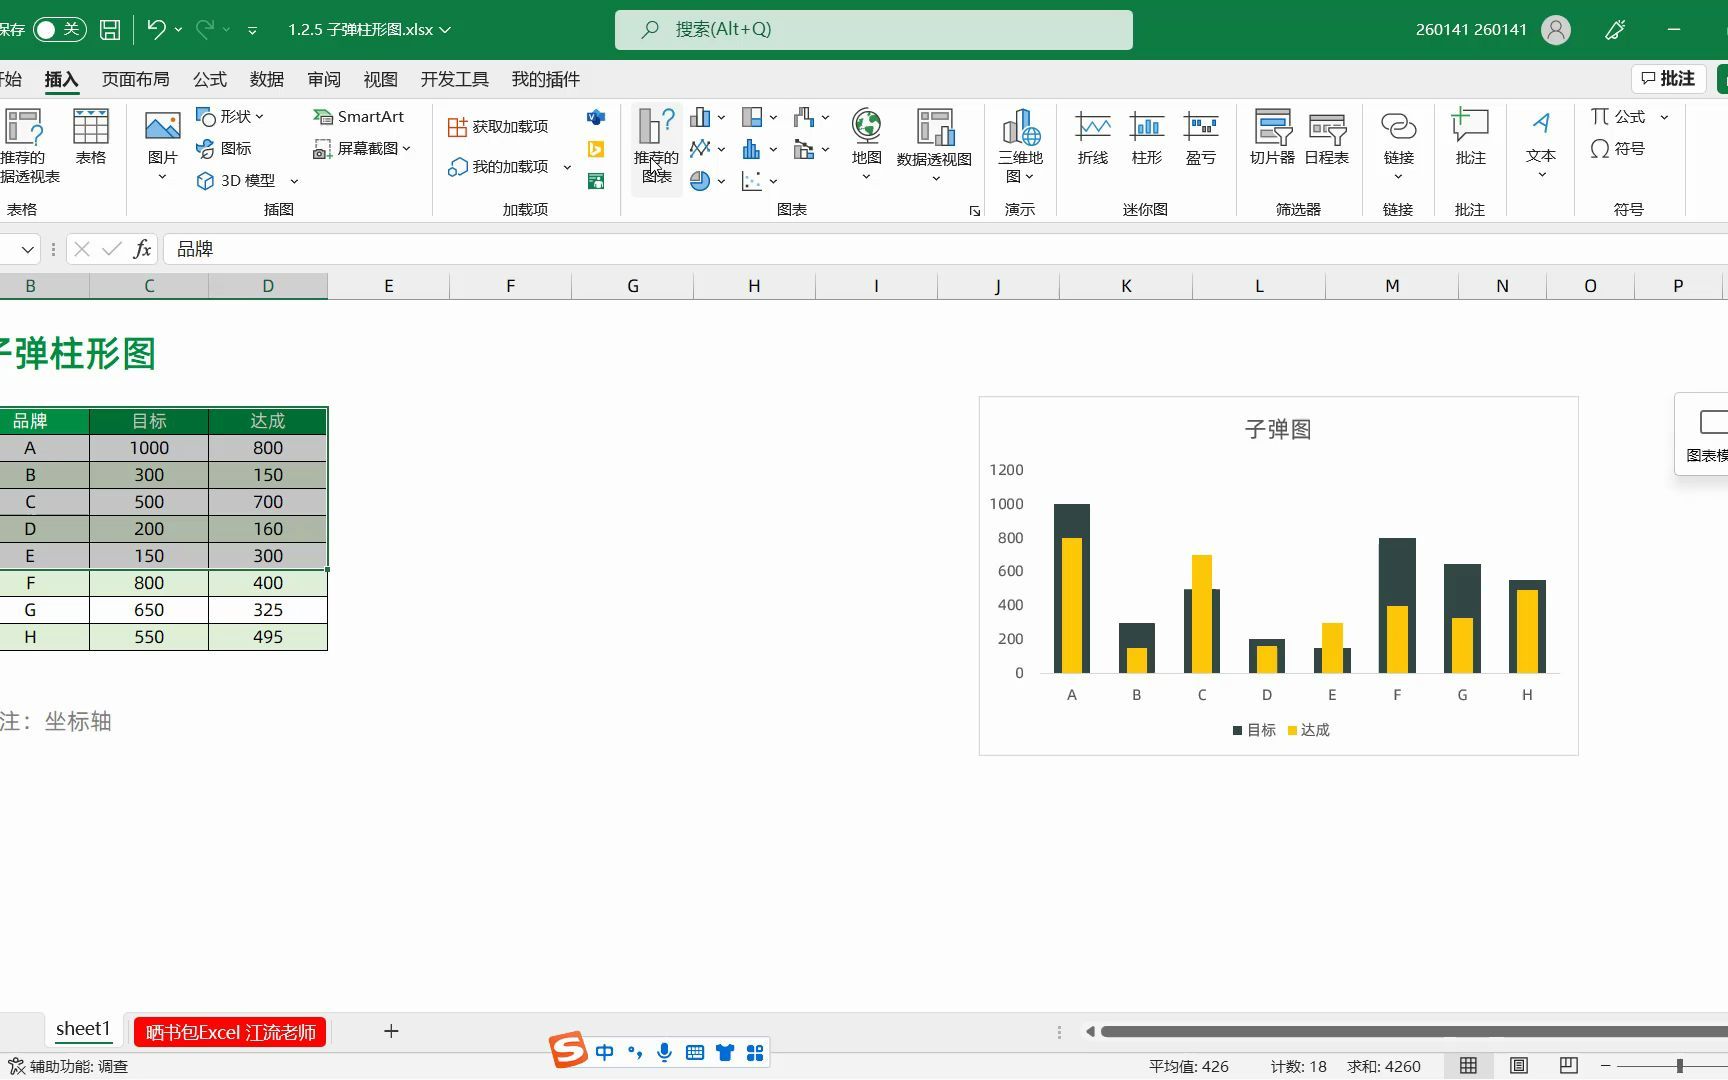Viewport: 1728px width, 1080px height.
Task: Open the 三维地图 3D map button
Action: coord(1020,146)
